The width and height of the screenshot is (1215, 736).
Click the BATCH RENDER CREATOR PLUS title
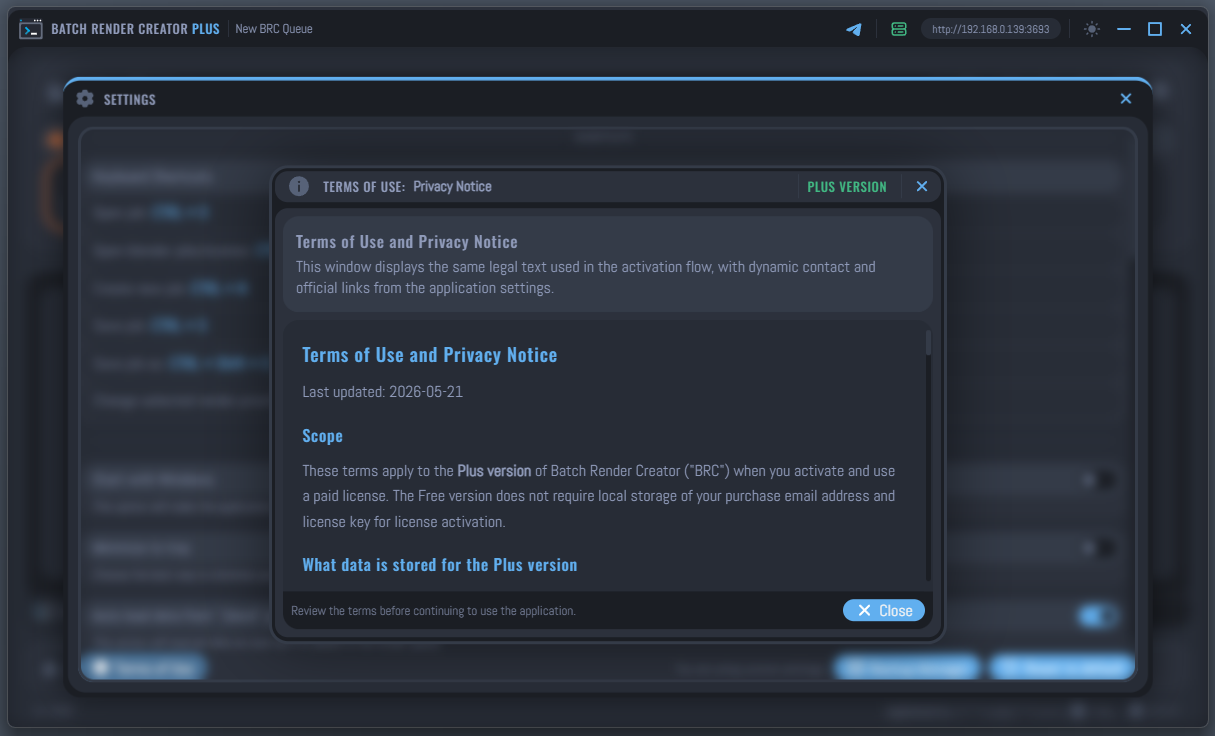(135, 29)
